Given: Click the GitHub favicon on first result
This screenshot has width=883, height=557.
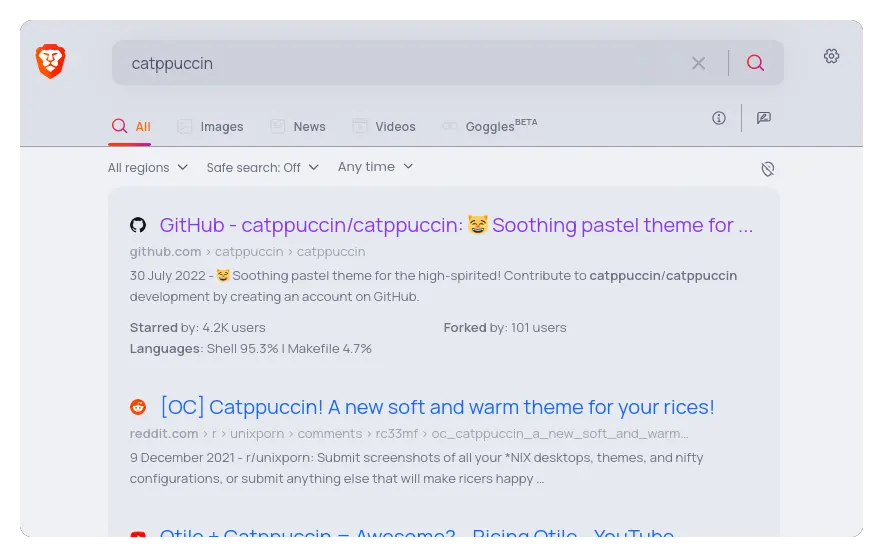Looking at the screenshot, I should pos(138,225).
